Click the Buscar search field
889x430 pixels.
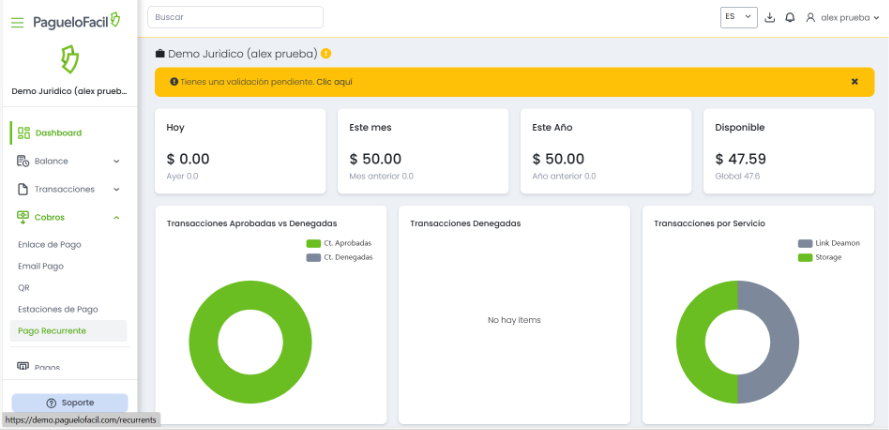click(x=235, y=17)
